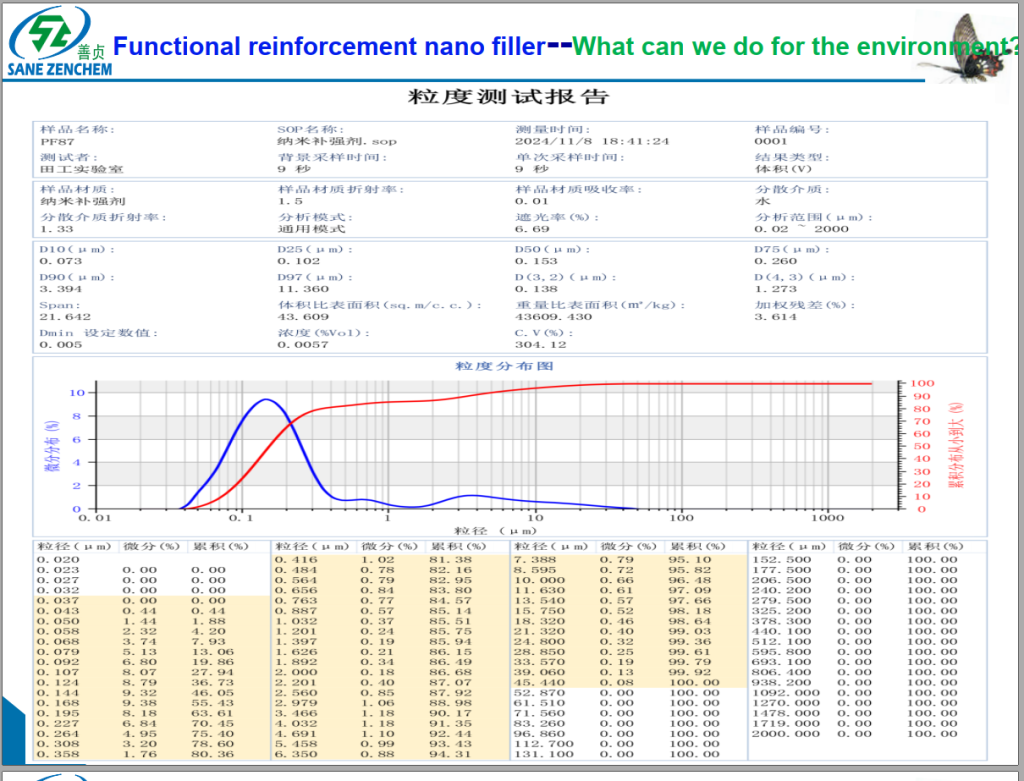Click the analysis range value 0.02 ~ 2000

click(801, 229)
